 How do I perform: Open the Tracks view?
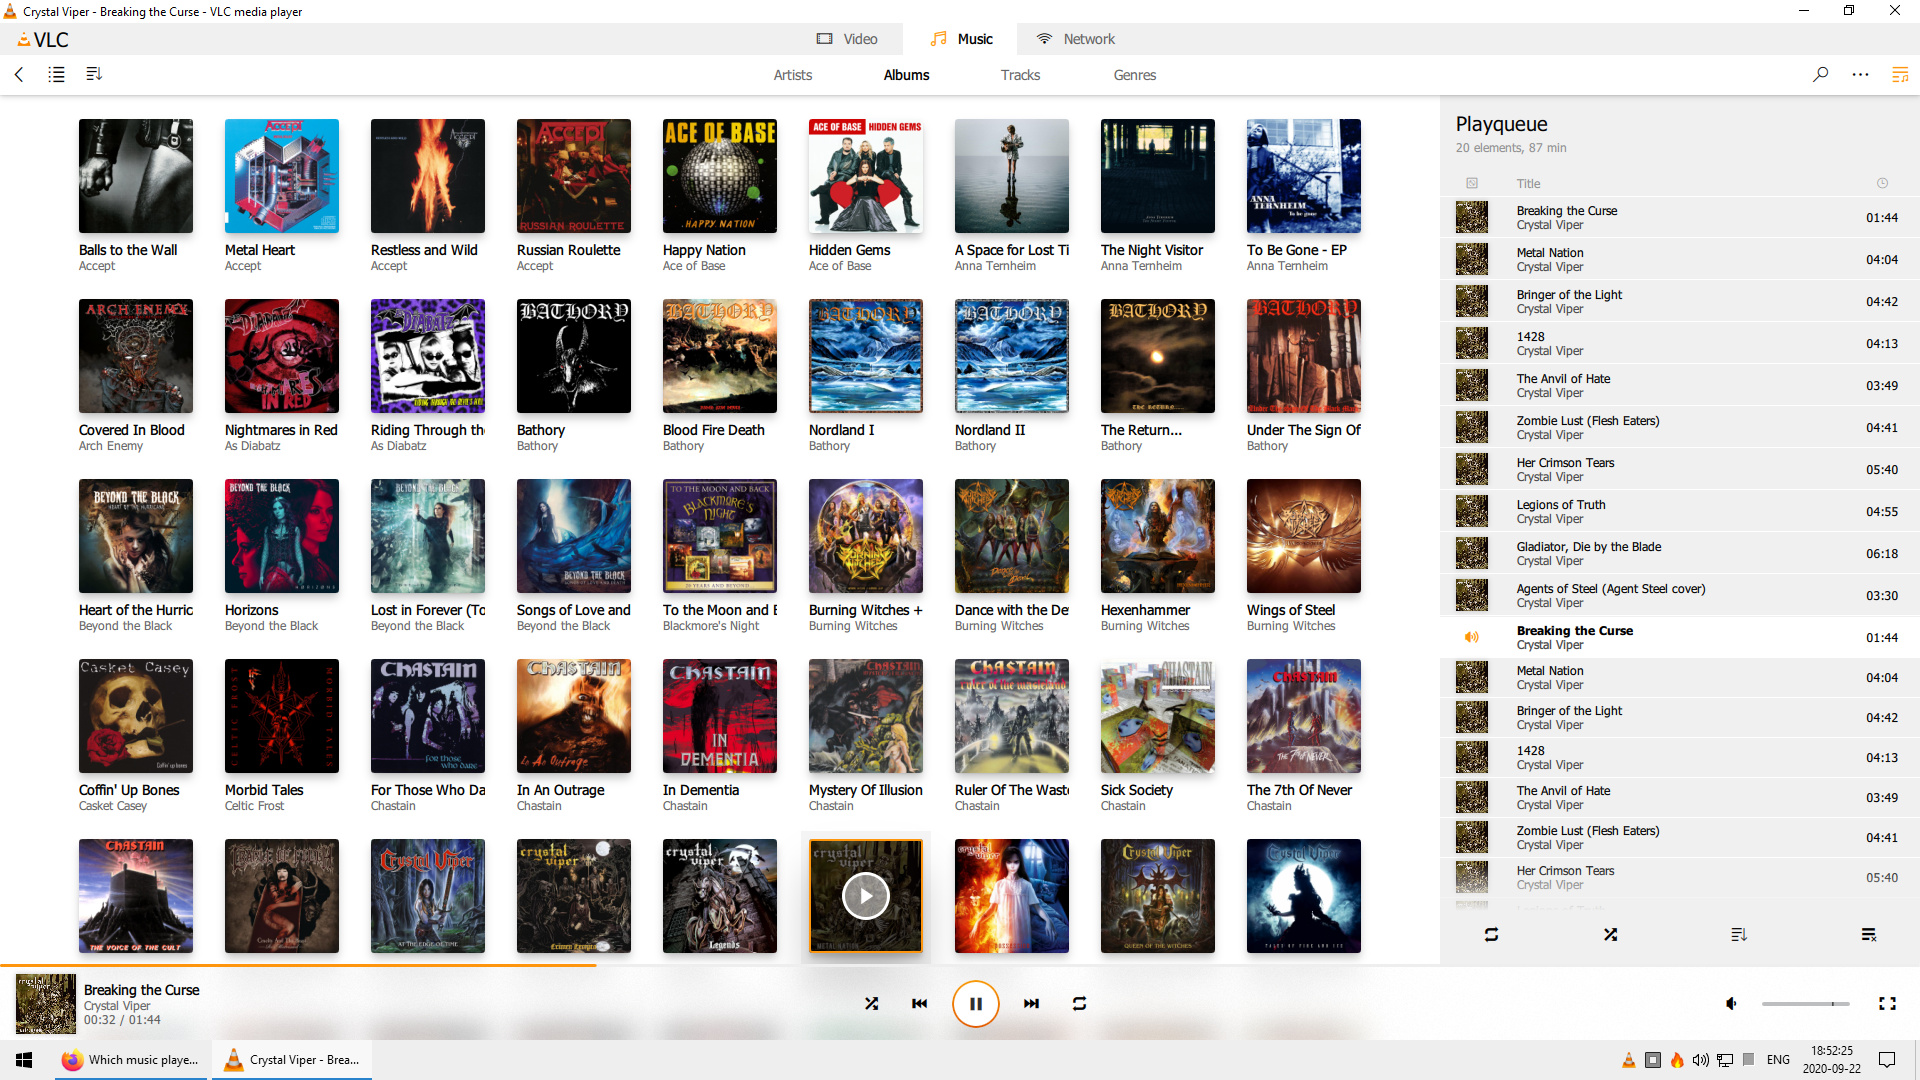tap(1020, 75)
